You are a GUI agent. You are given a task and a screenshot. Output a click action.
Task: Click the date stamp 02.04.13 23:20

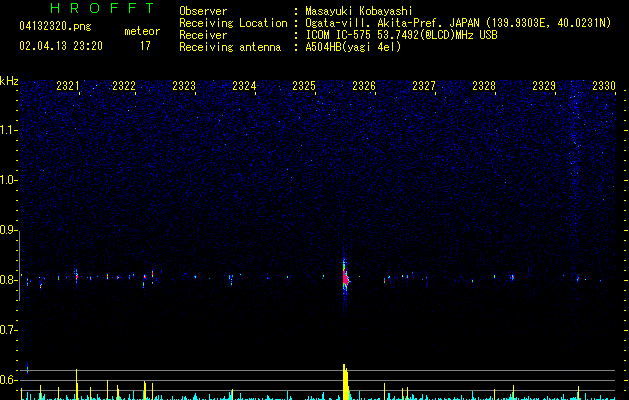(61, 46)
